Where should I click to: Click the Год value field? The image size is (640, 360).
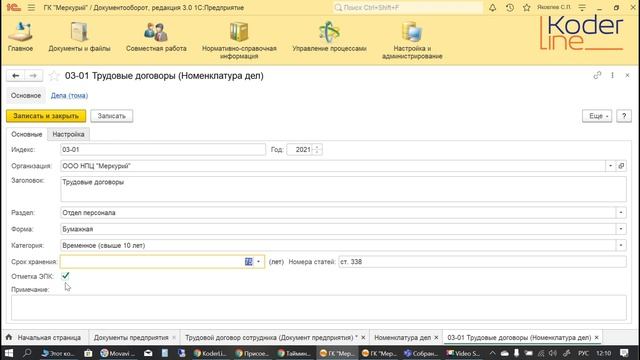coord(300,149)
